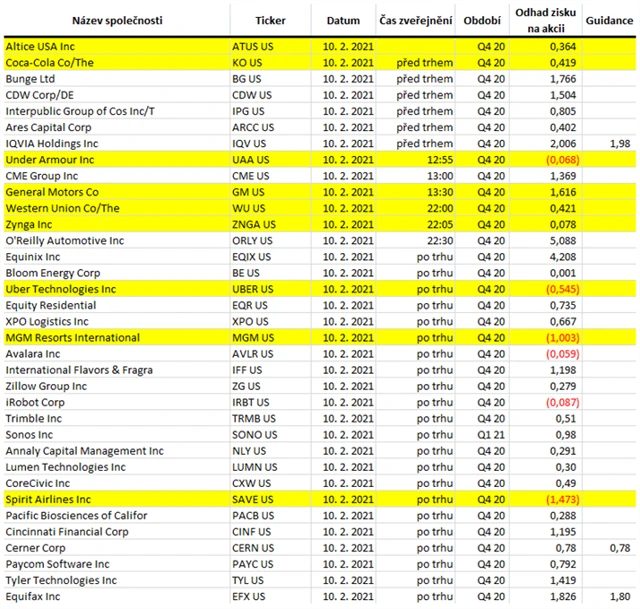Select the 22:30 time cell for O'Reilly
640x609 pixels.
coord(438,240)
